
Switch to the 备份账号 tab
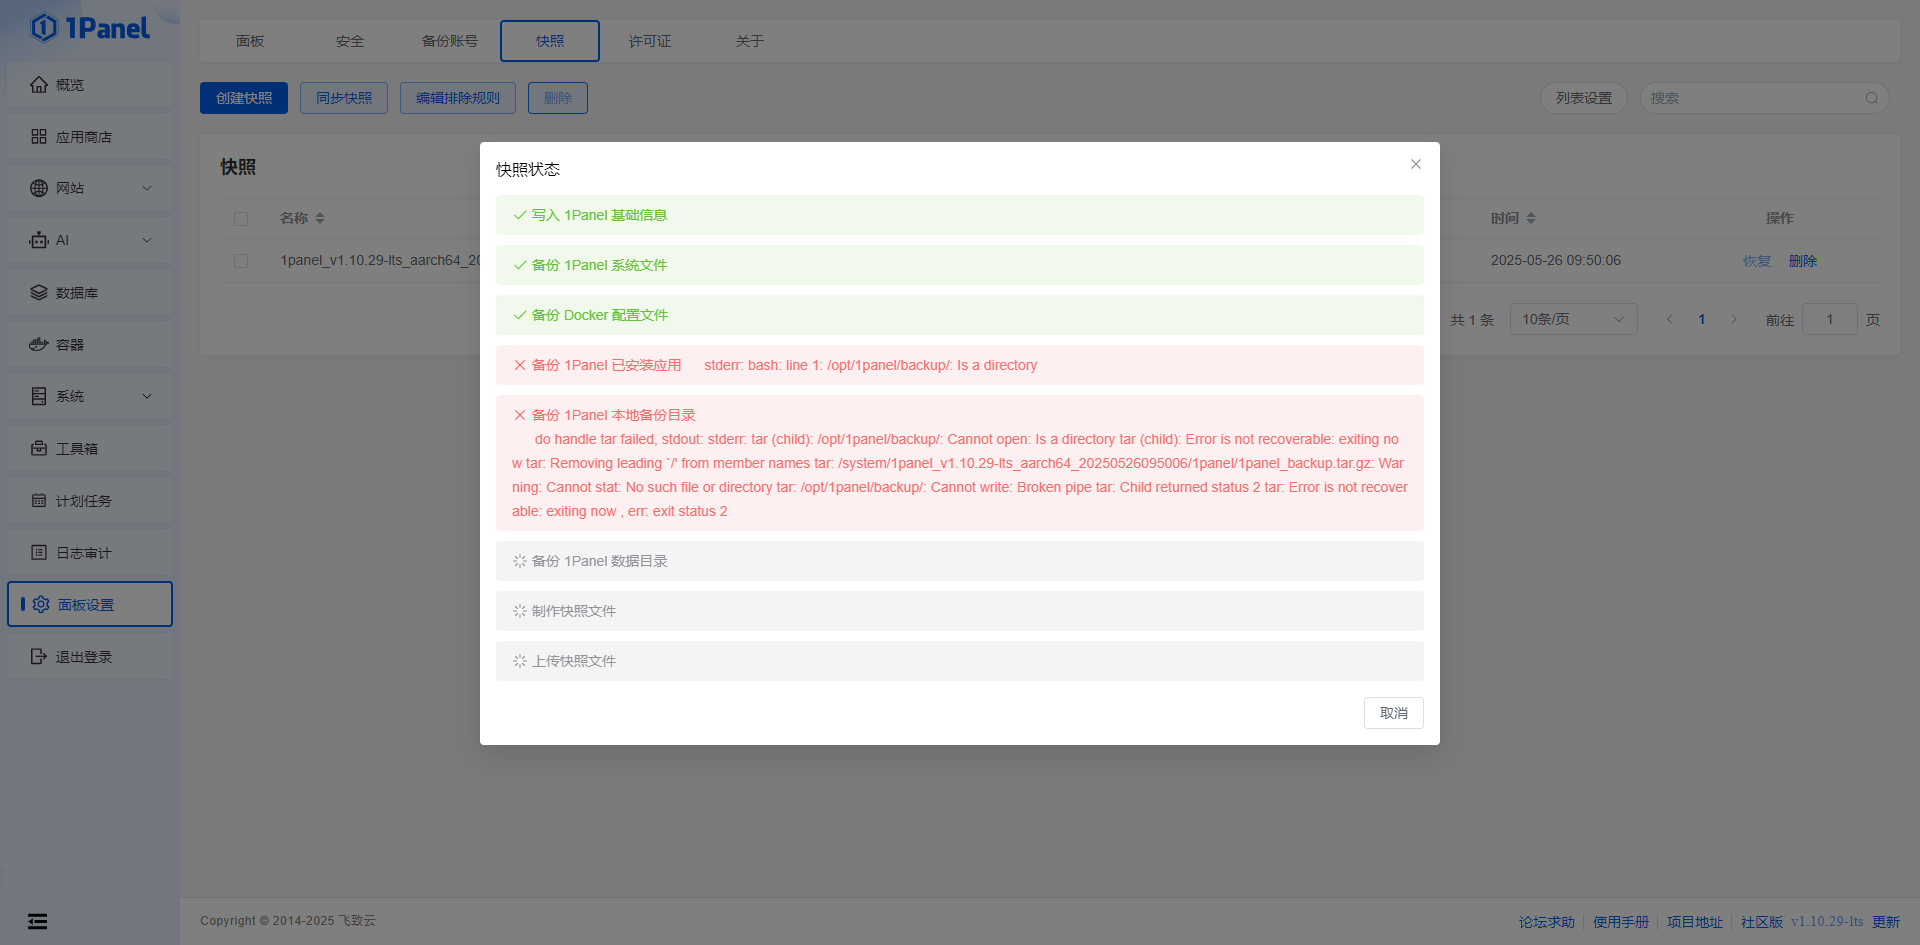pos(450,41)
